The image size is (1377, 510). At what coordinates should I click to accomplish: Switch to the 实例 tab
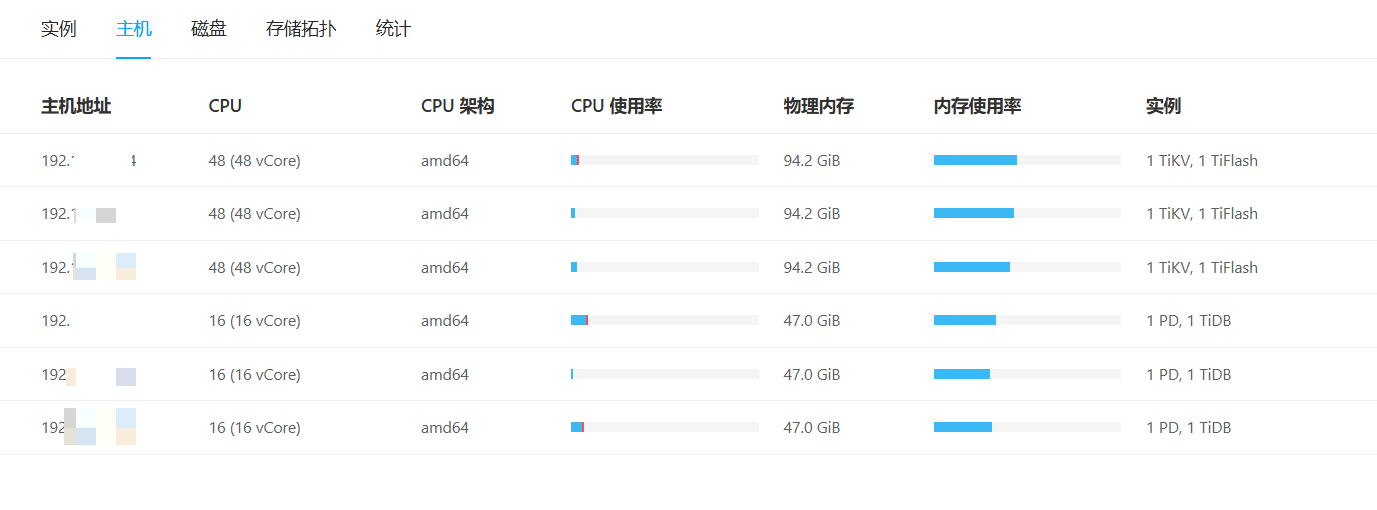[x=58, y=29]
